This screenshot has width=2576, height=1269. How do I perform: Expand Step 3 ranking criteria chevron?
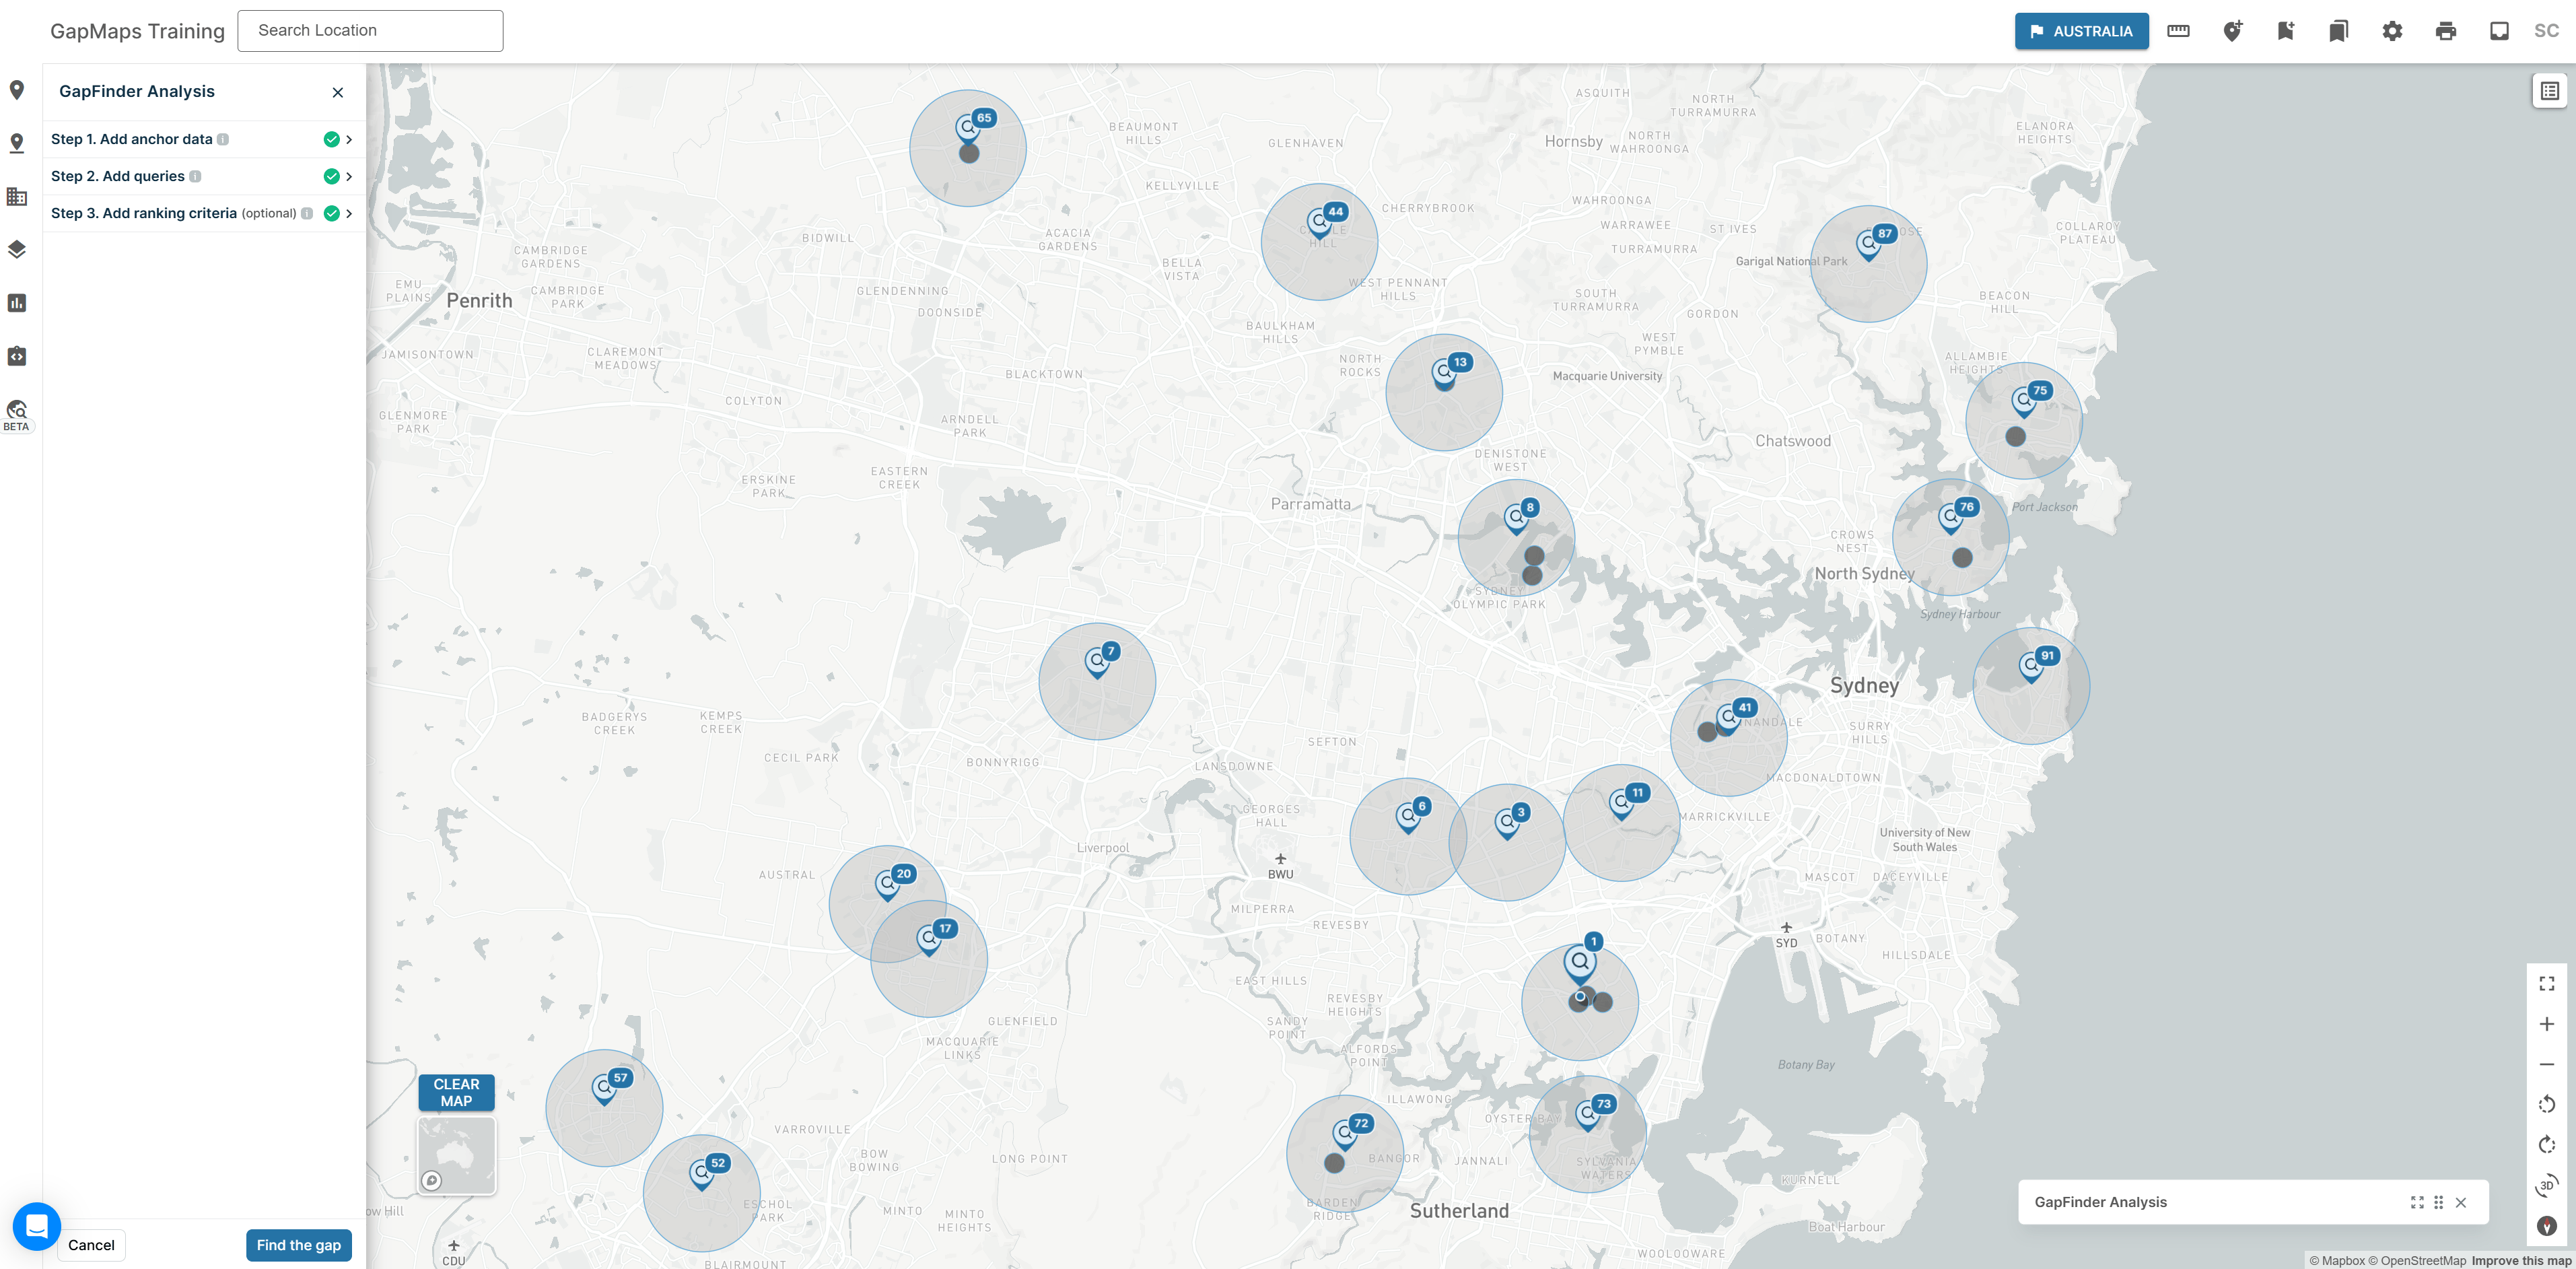tap(349, 213)
